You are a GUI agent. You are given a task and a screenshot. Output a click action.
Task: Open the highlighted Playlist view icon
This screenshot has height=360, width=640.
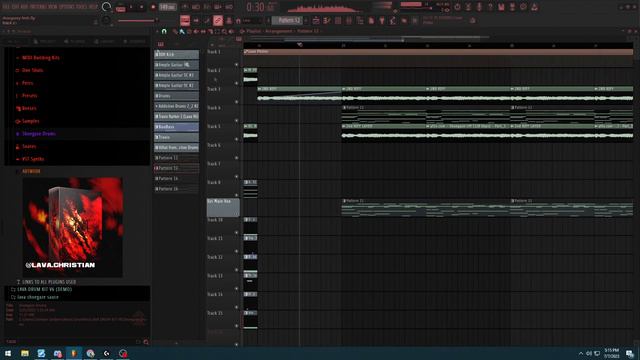click(x=185, y=20)
